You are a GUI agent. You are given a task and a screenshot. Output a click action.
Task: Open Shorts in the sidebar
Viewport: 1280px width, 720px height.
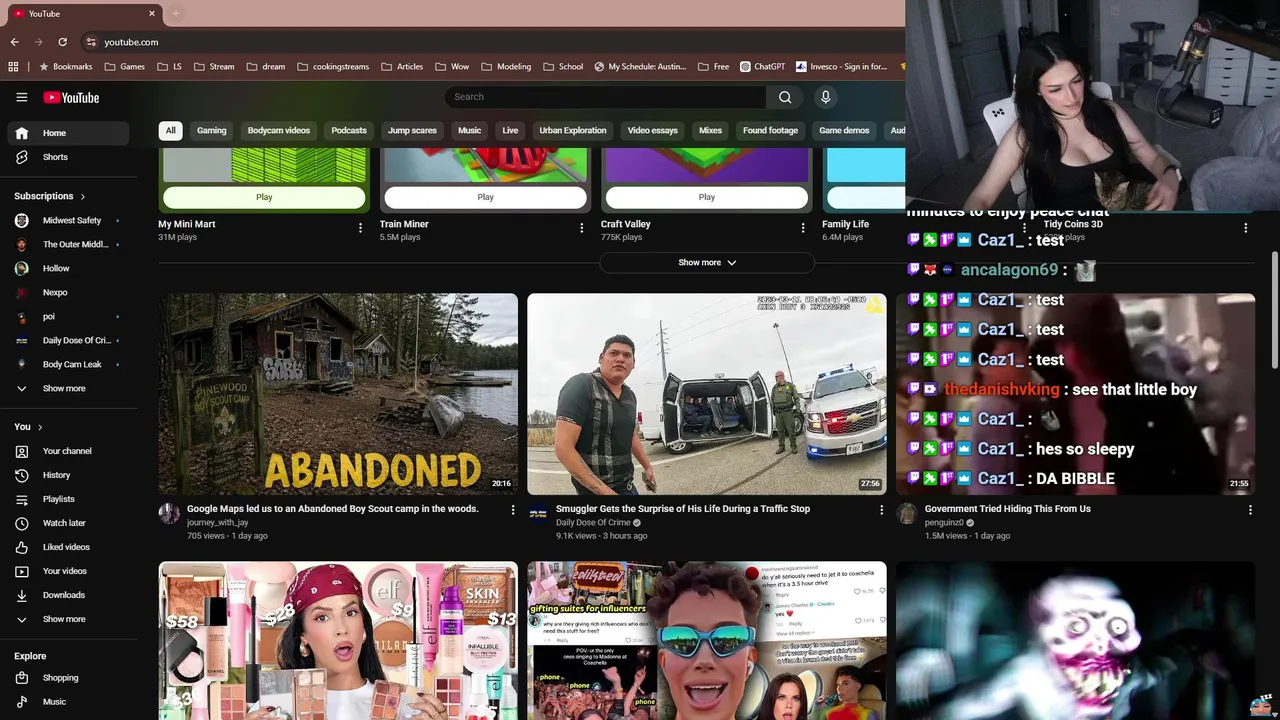click(x=68, y=157)
